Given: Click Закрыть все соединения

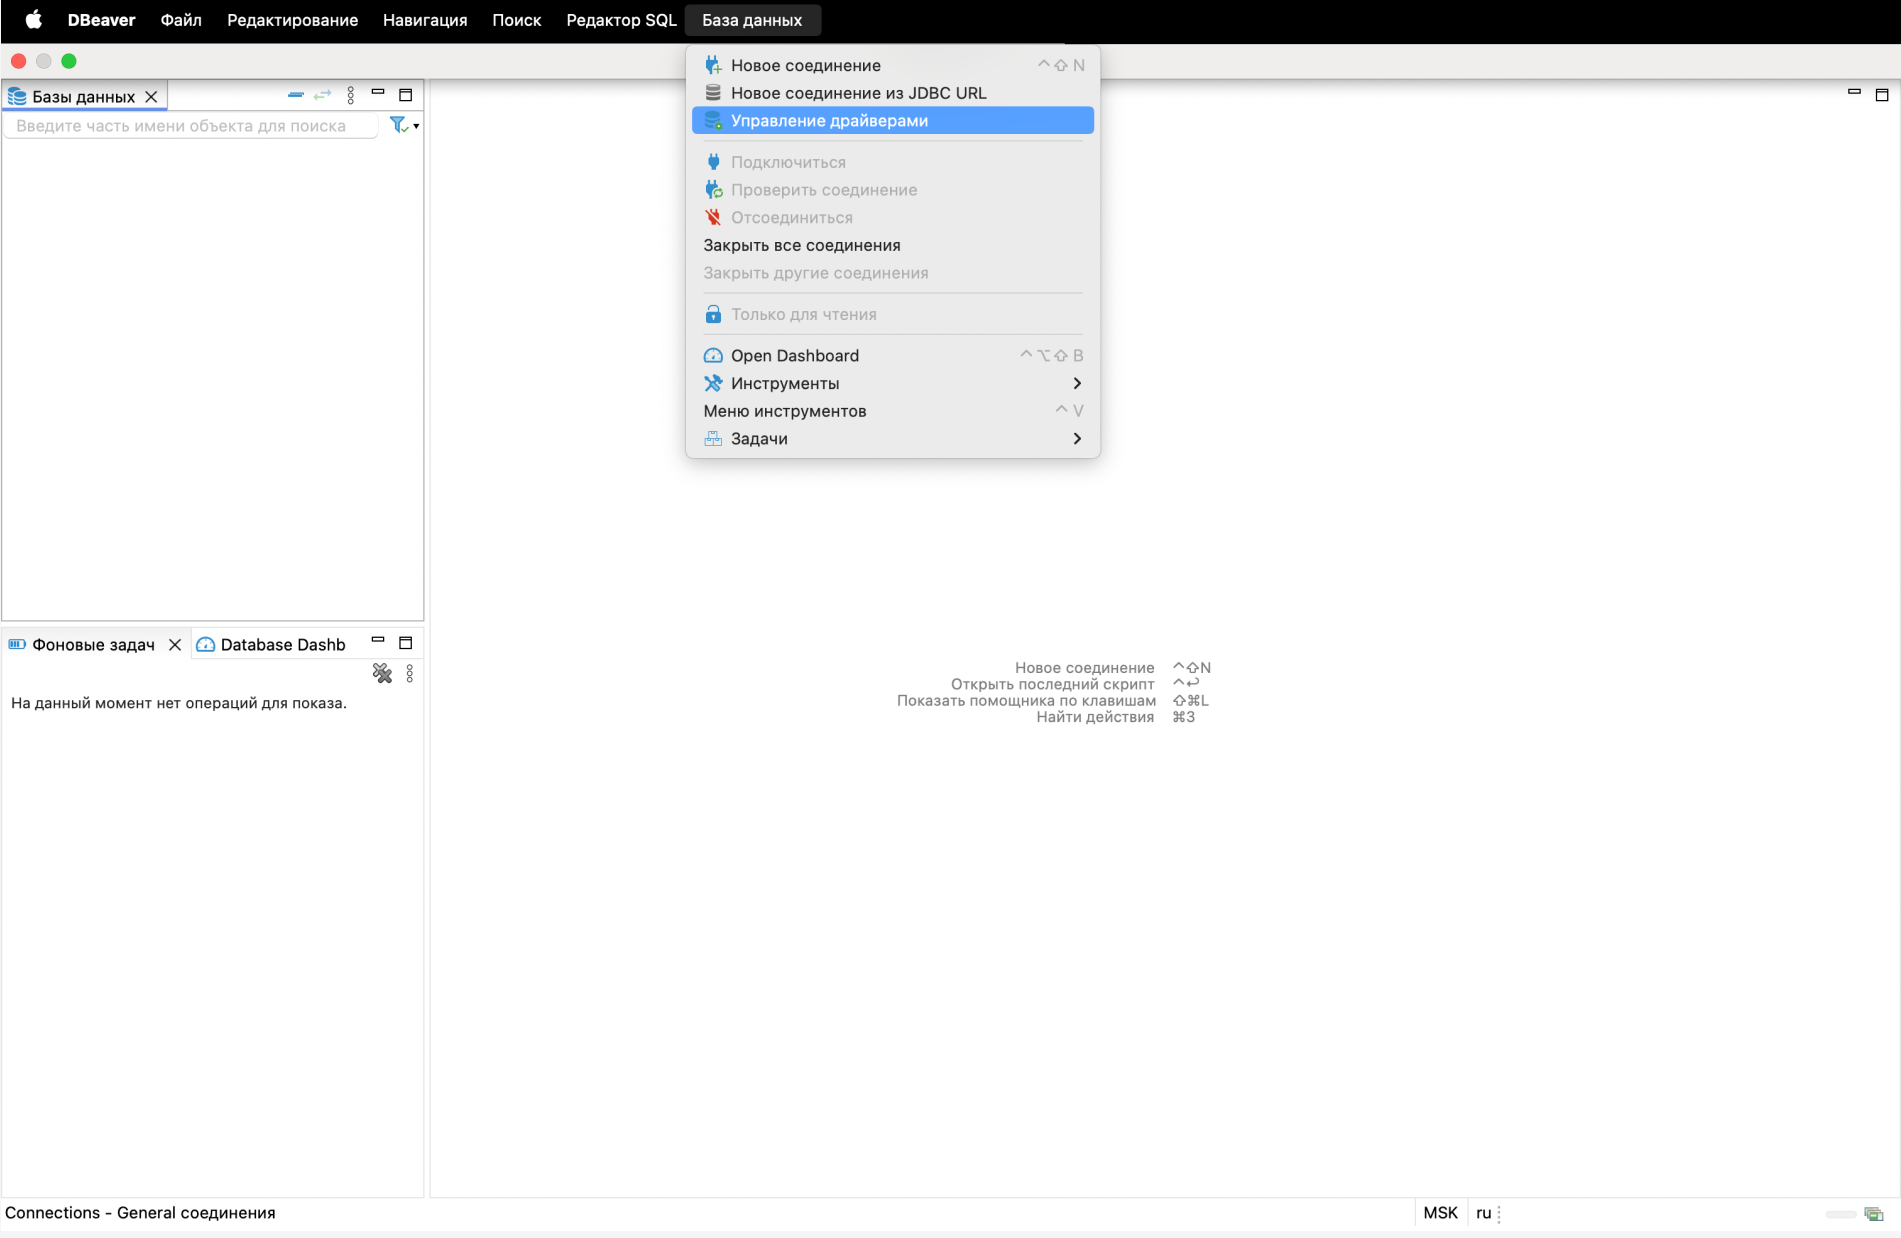Looking at the screenshot, I should (x=801, y=245).
